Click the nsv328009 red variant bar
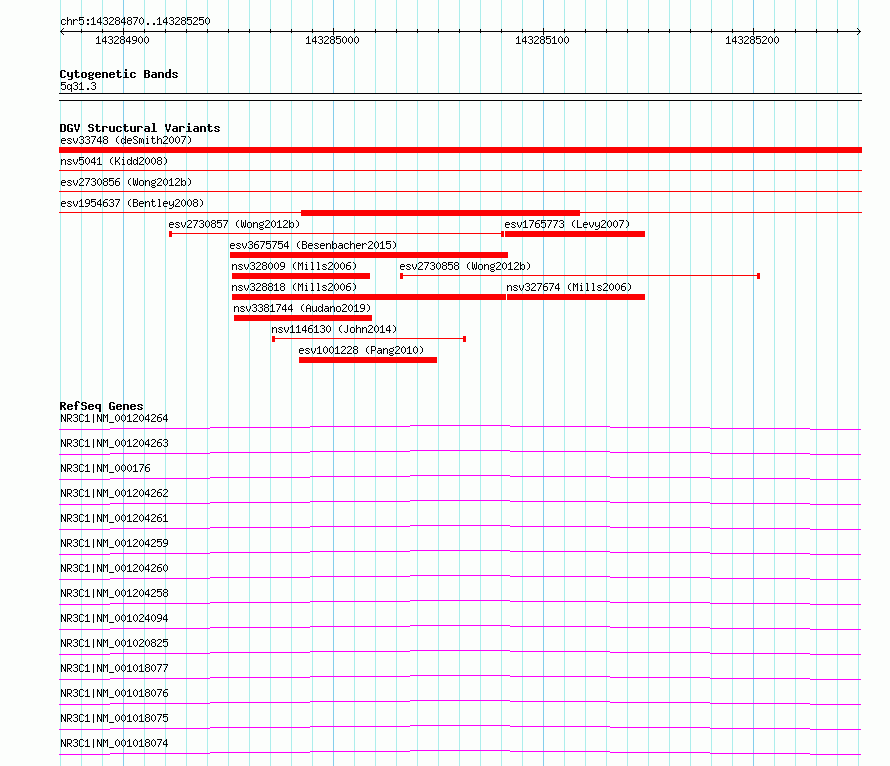890x766 pixels. point(301,276)
